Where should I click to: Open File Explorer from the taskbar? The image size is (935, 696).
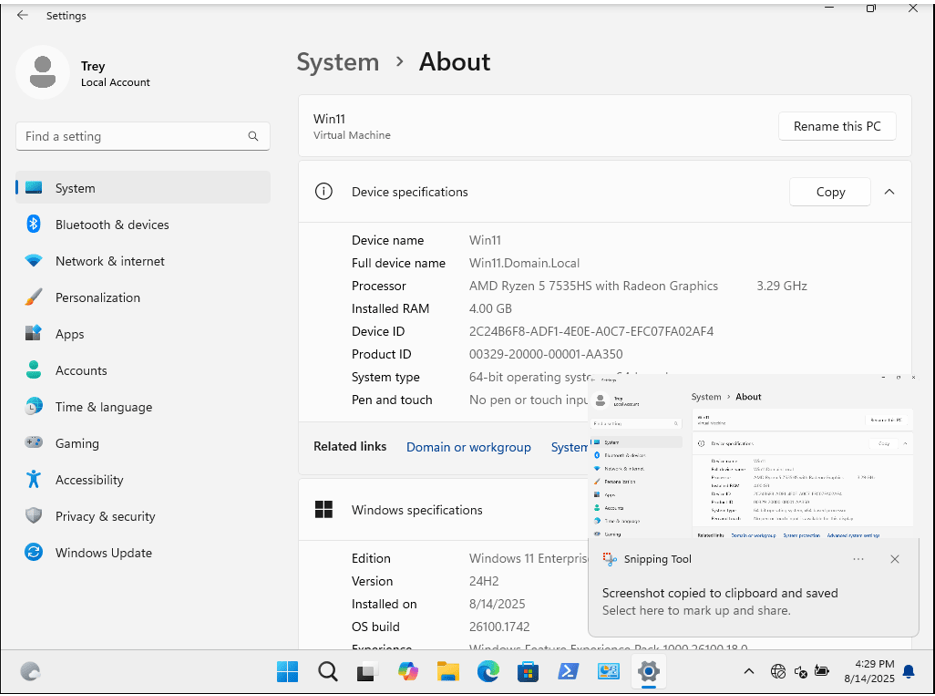448,671
